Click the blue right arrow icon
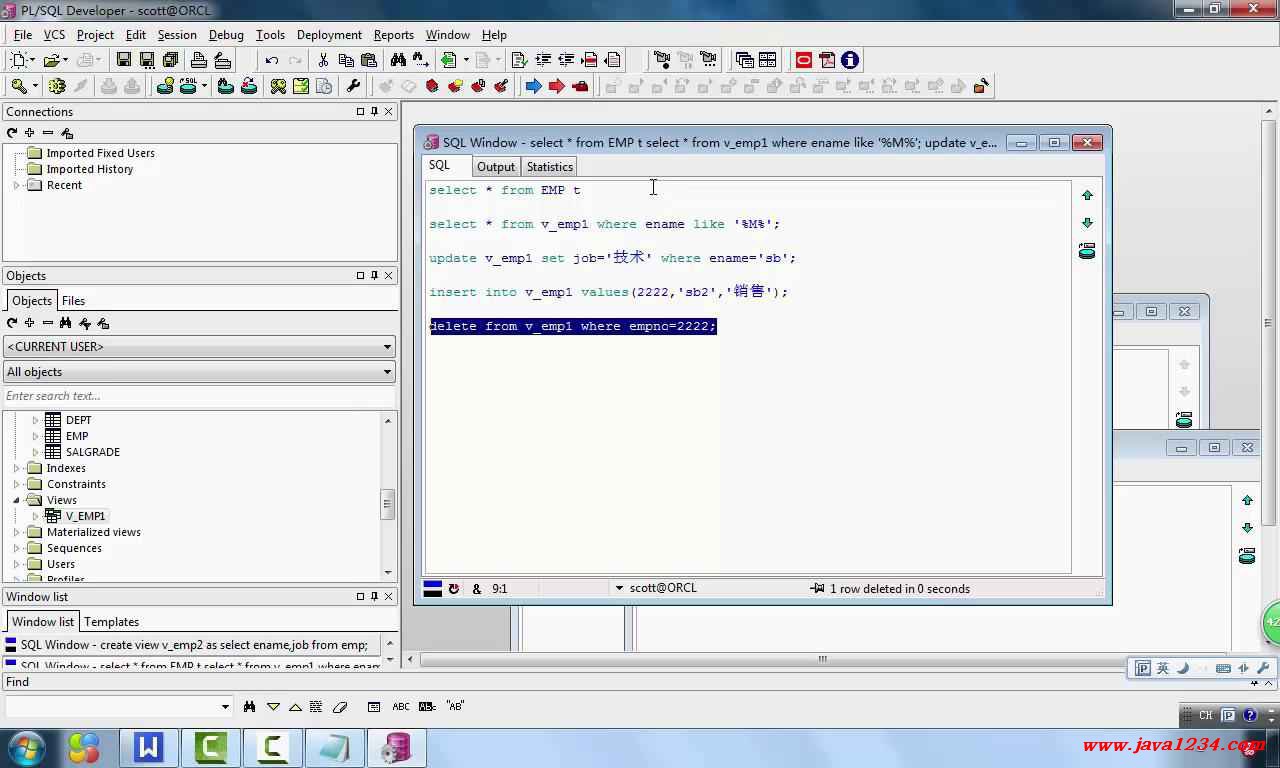 point(534,86)
